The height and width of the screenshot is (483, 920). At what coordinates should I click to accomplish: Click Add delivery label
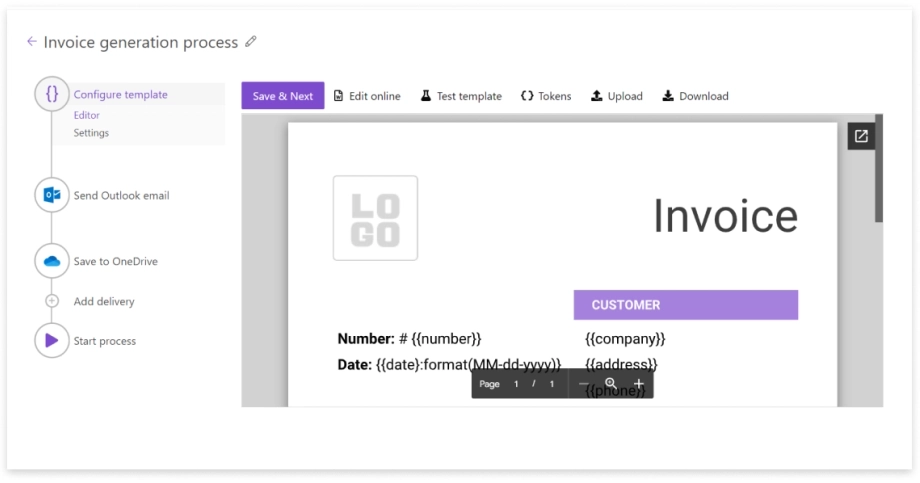[104, 301]
